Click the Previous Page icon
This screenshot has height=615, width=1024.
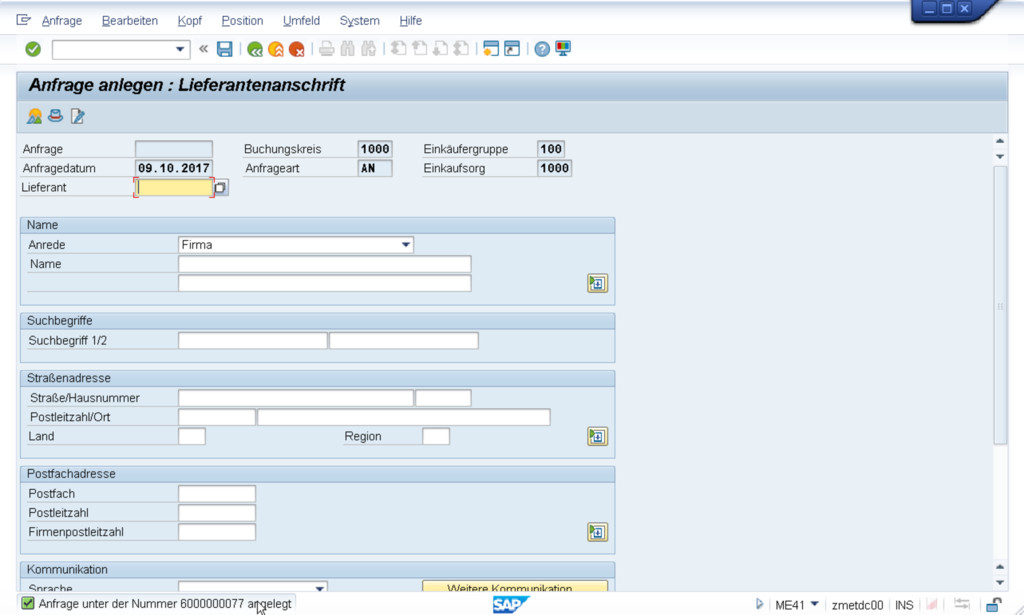point(419,49)
